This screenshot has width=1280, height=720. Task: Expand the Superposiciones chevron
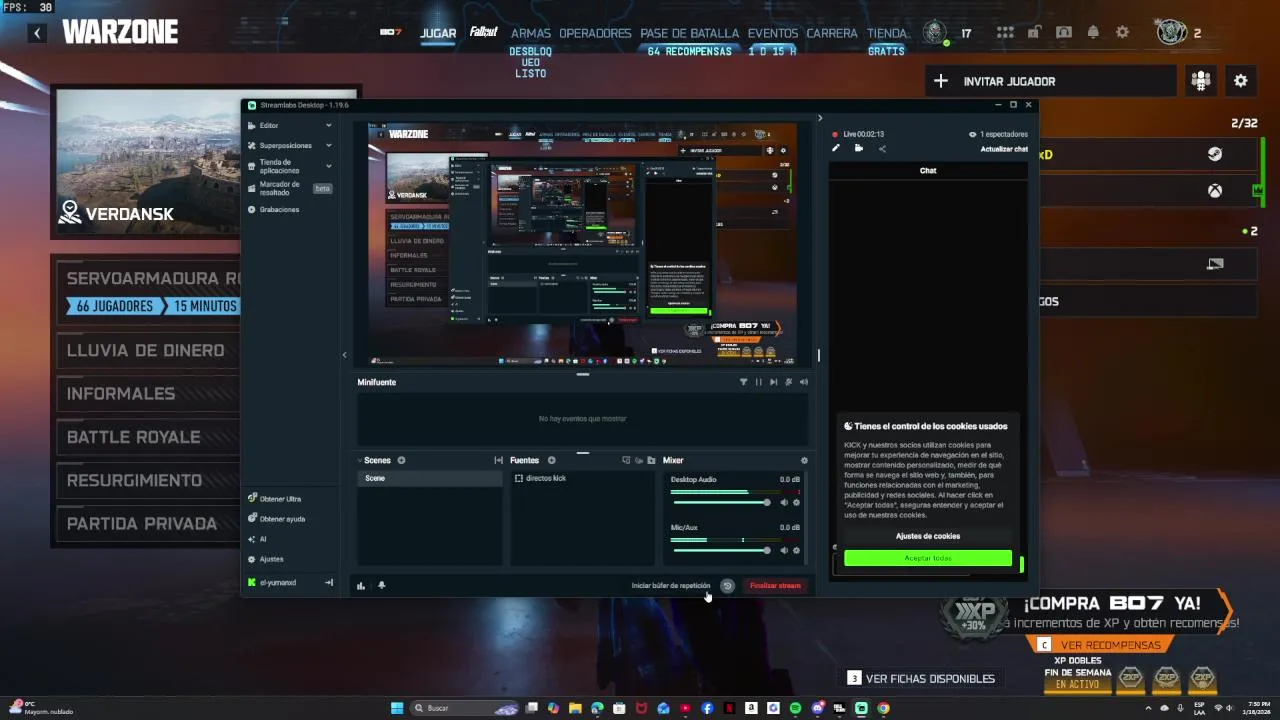click(x=328, y=145)
